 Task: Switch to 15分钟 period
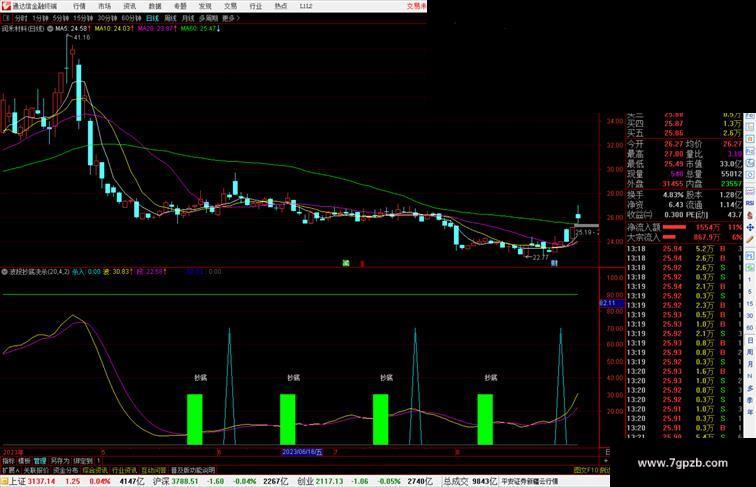(x=83, y=18)
